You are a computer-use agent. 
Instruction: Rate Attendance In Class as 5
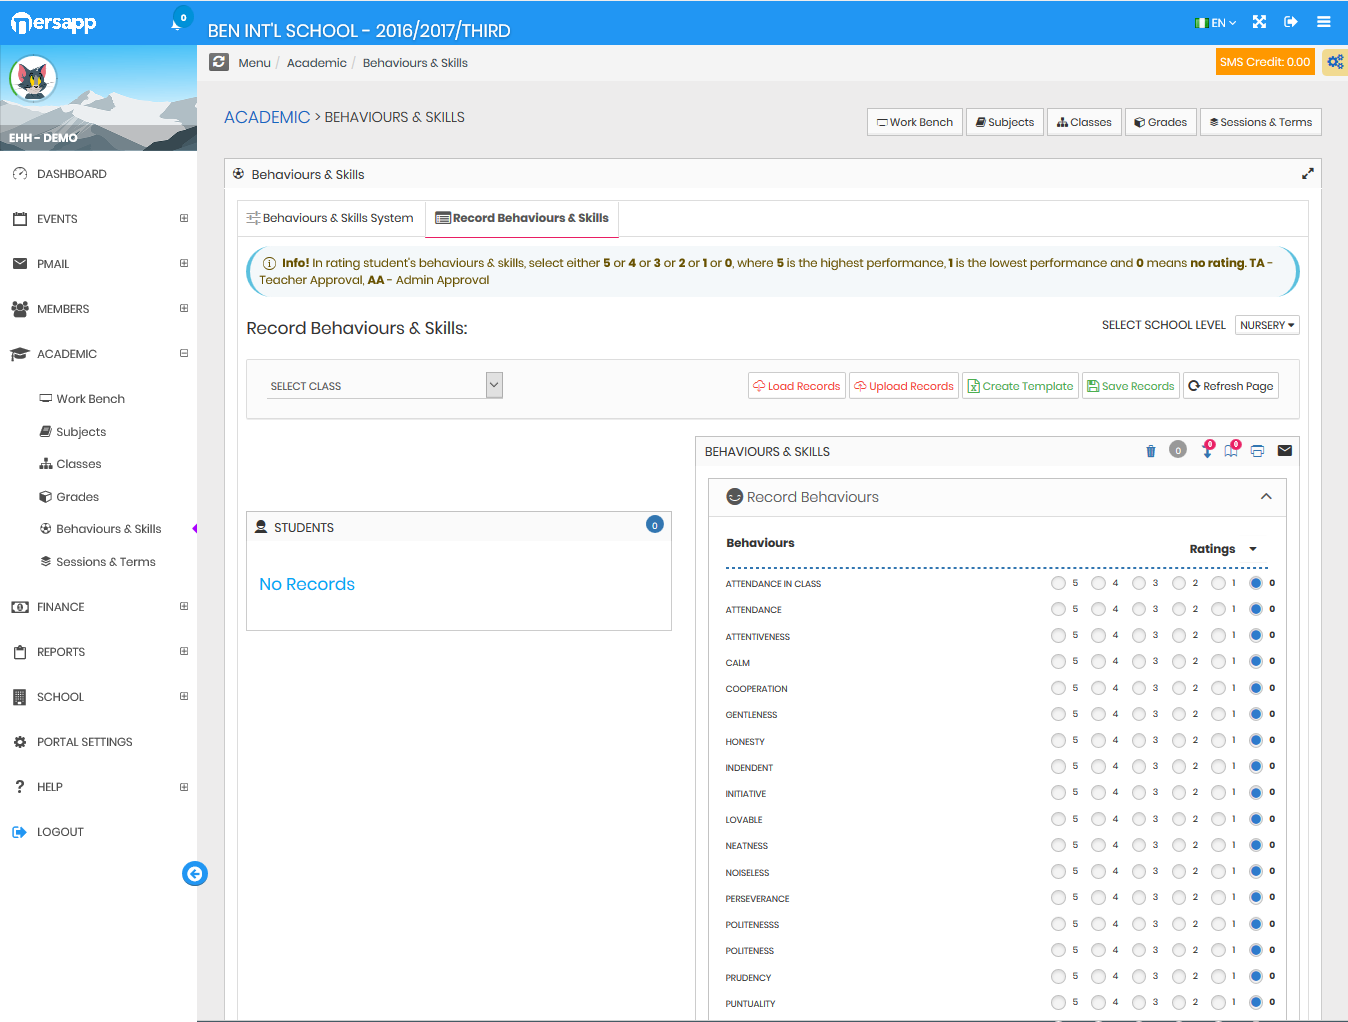tap(1058, 583)
